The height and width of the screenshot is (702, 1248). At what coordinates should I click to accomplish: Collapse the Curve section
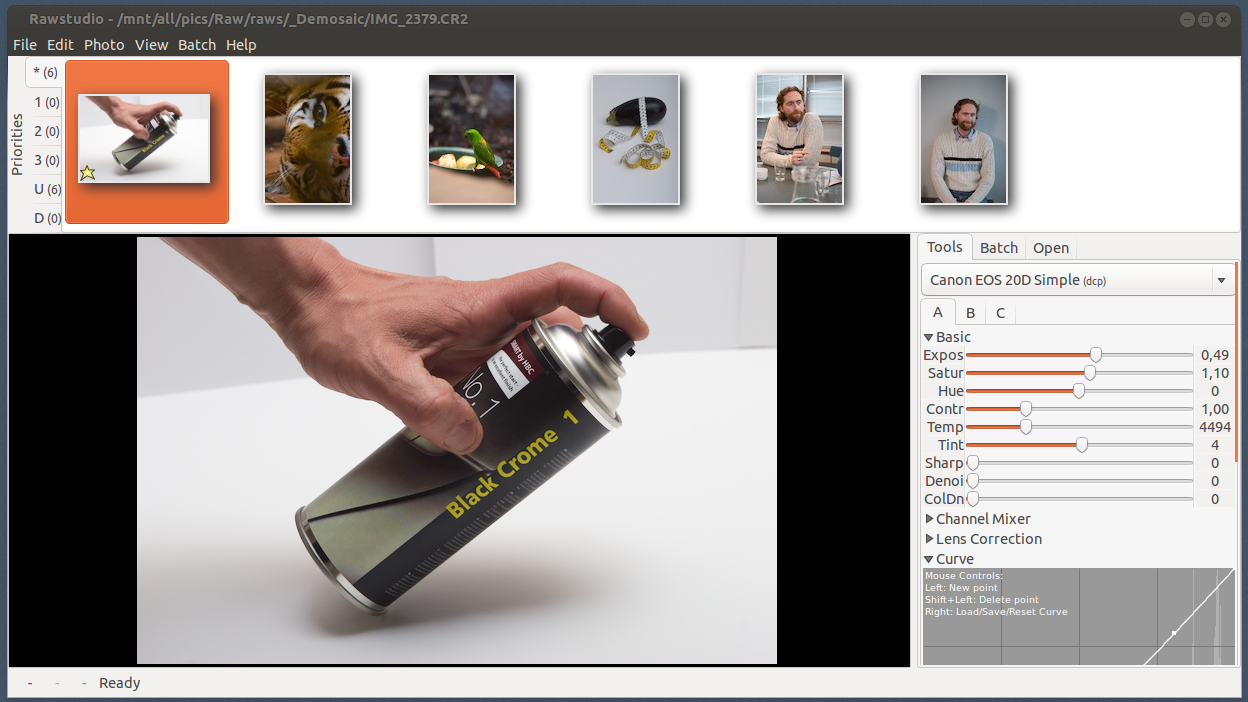click(929, 559)
